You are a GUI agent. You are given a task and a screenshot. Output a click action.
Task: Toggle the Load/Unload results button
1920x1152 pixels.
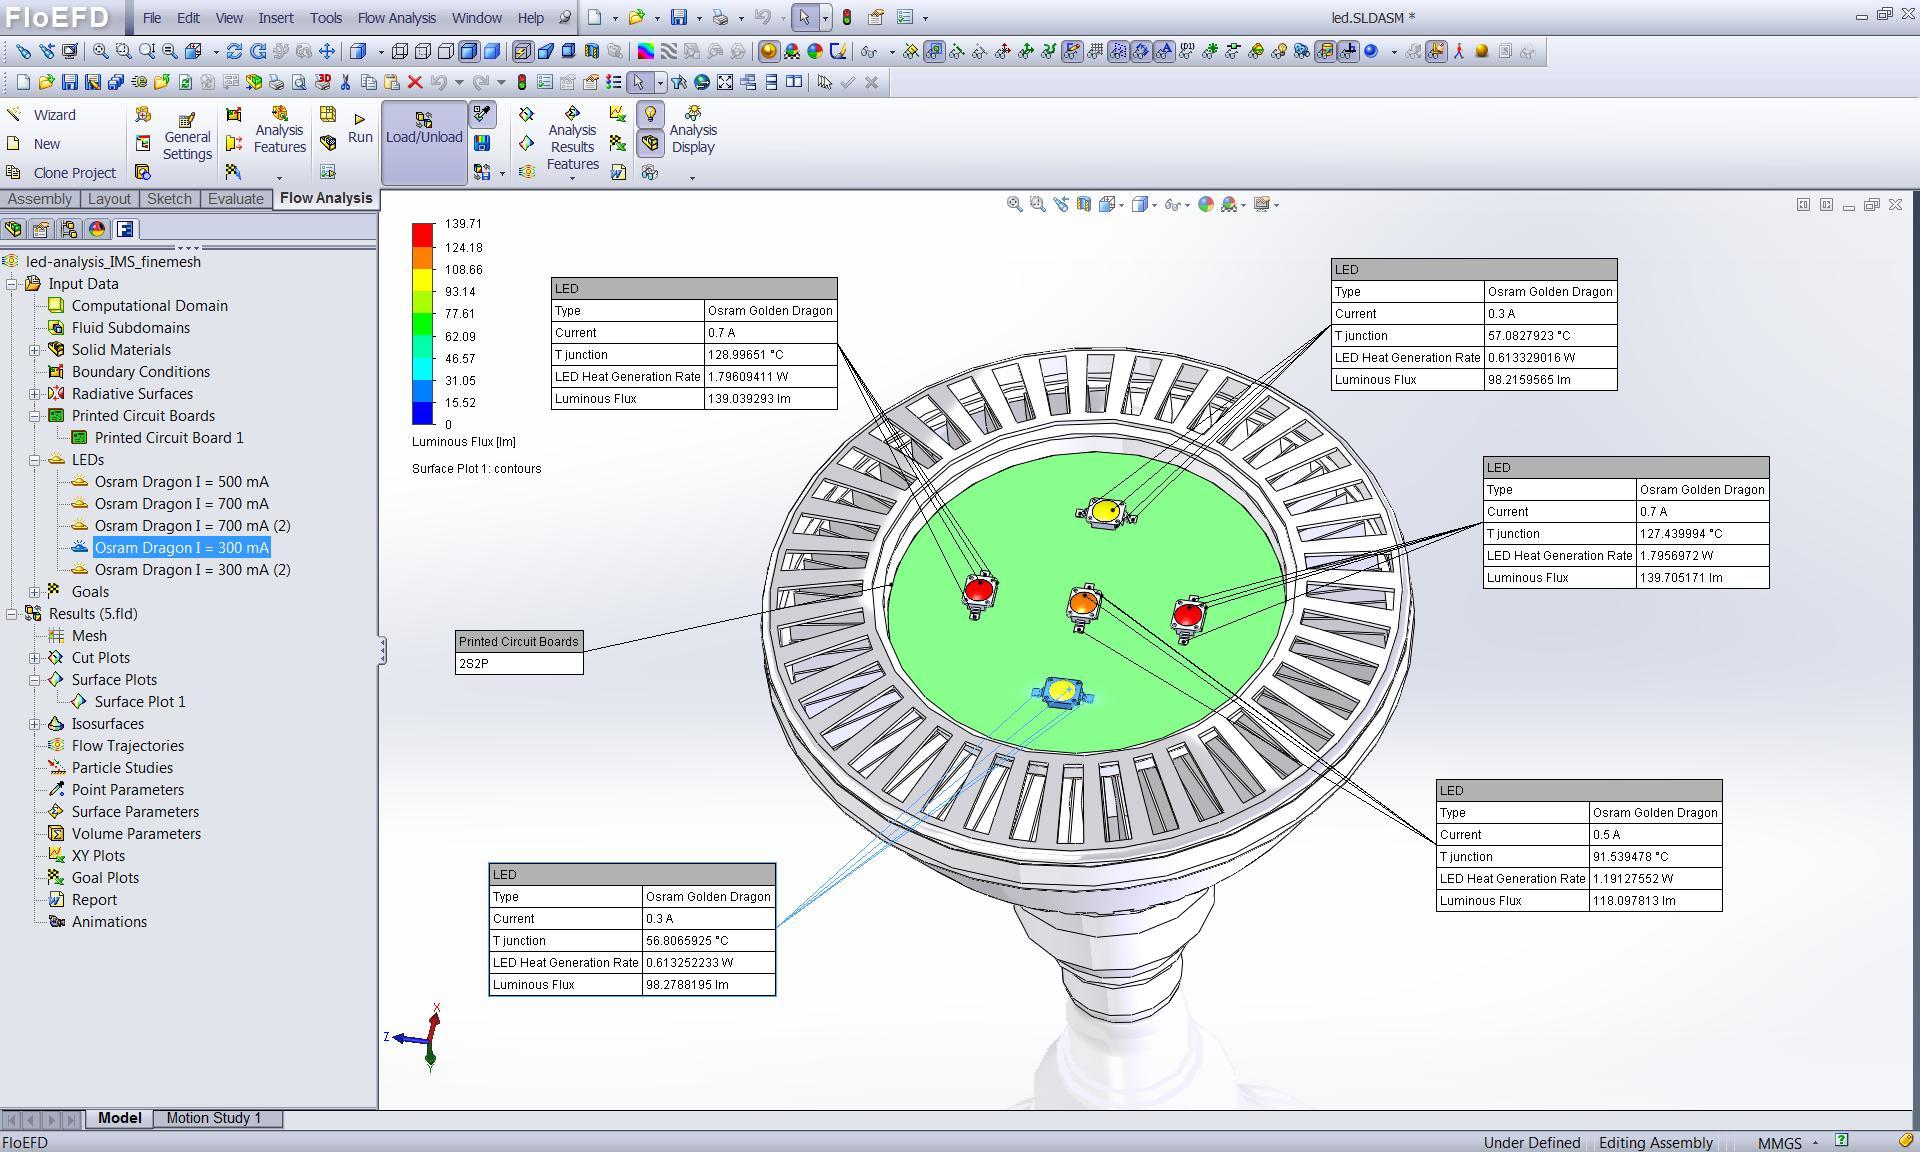(x=424, y=130)
